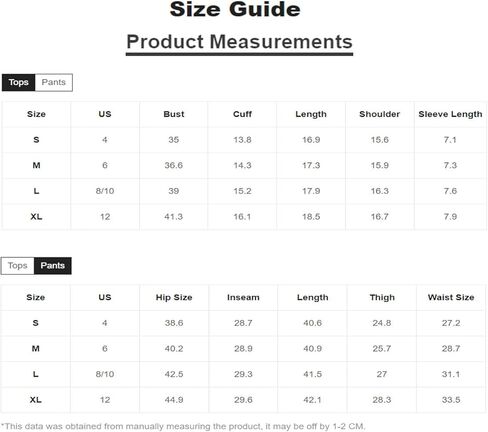
Task: Click the Thigh column header
Action: (x=382, y=297)
